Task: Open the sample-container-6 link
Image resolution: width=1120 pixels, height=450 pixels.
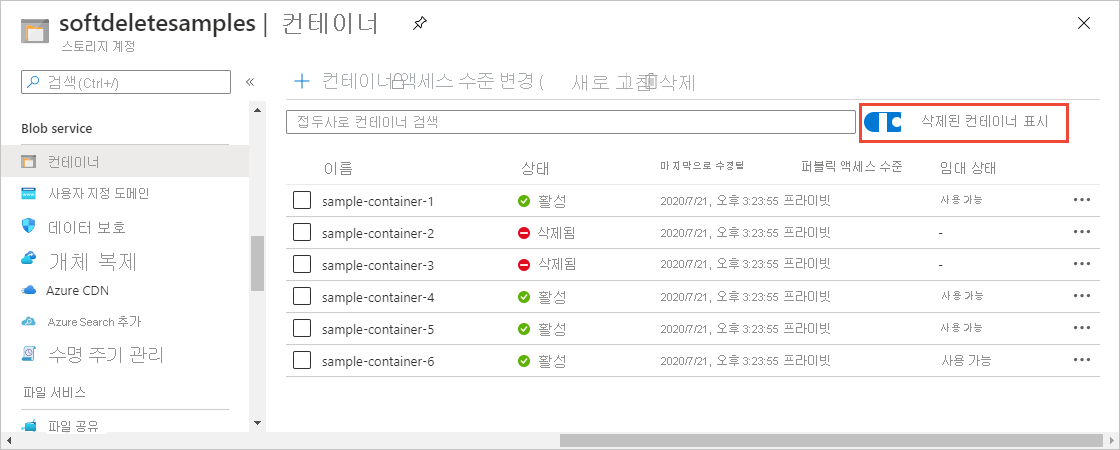Action: pyautogui.click(x=378, y=361)
